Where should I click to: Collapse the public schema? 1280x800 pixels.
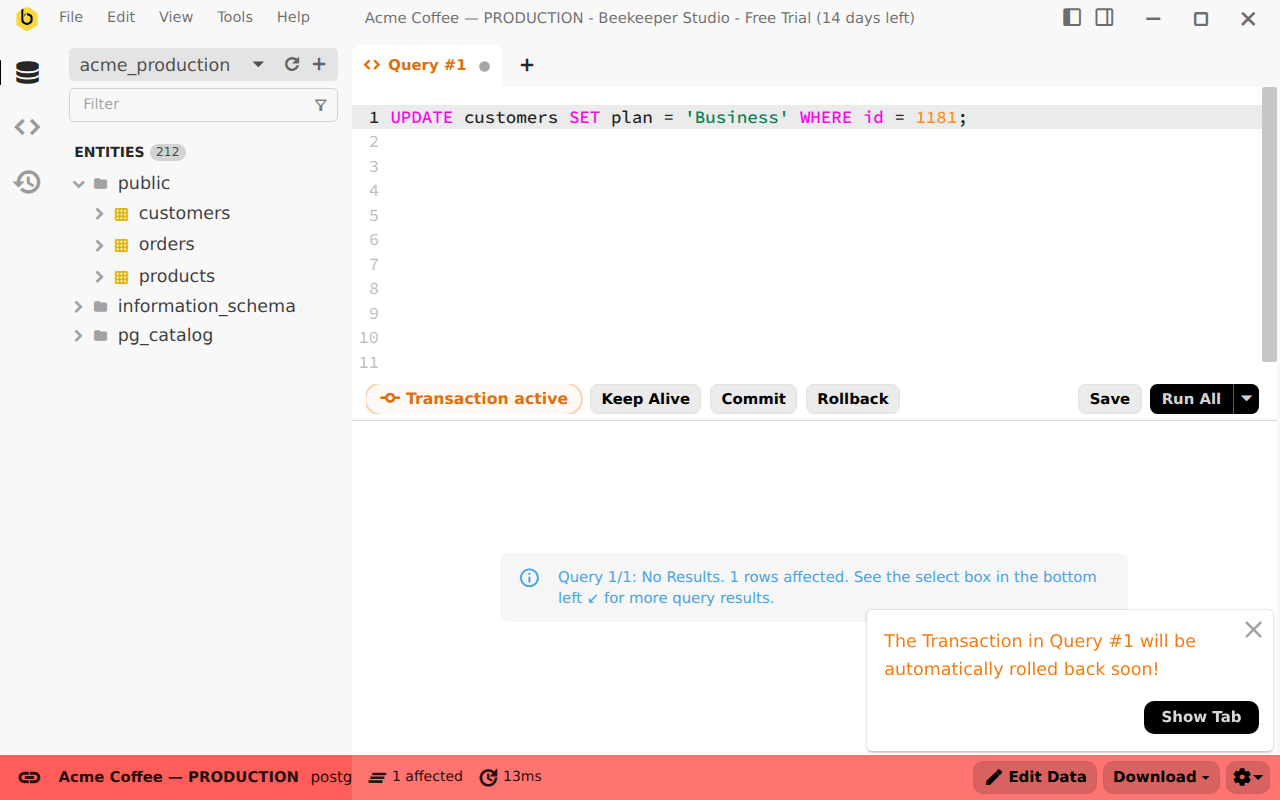pos(79,184)
